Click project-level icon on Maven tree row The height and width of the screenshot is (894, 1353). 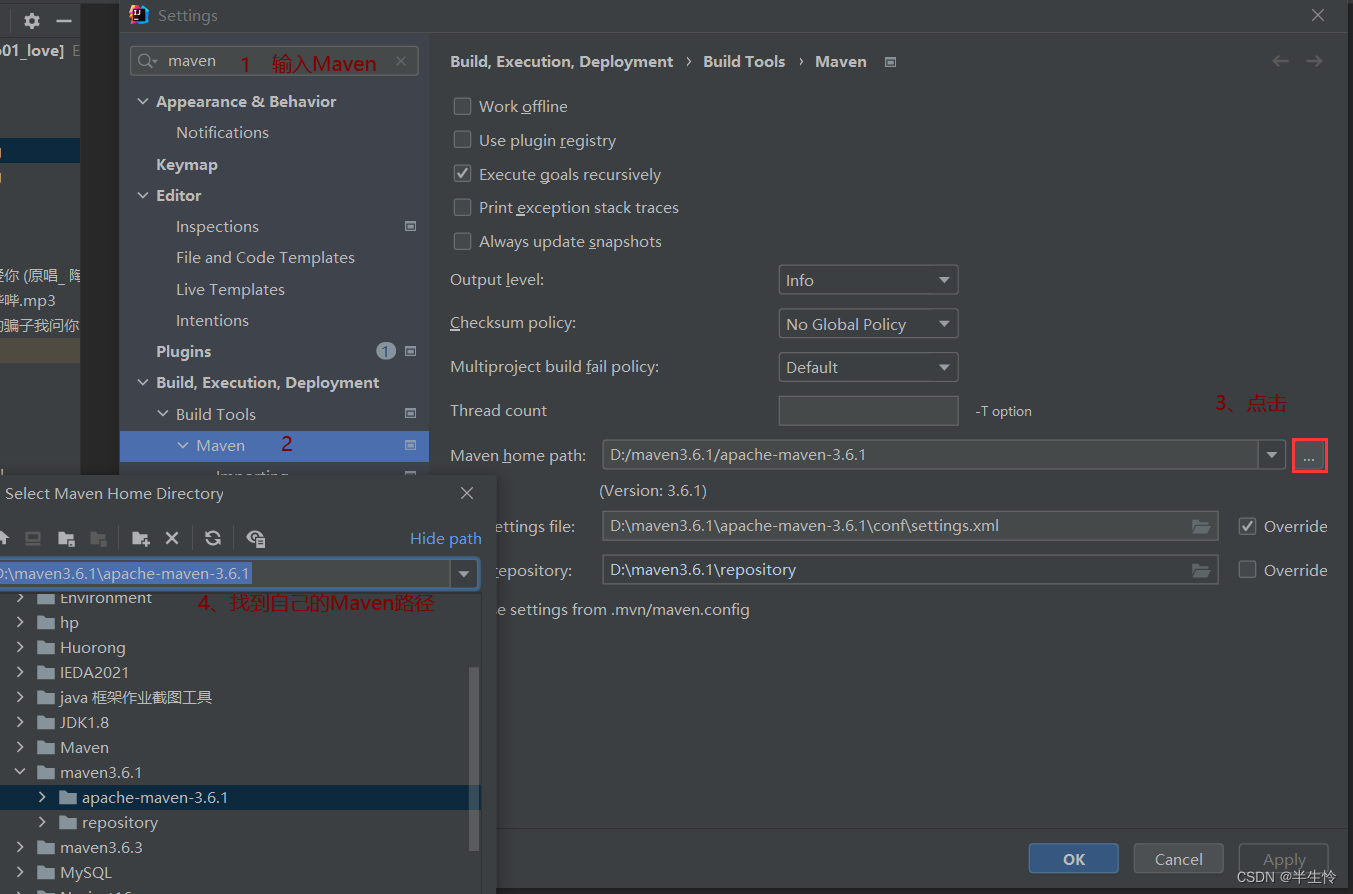[410, 445]
